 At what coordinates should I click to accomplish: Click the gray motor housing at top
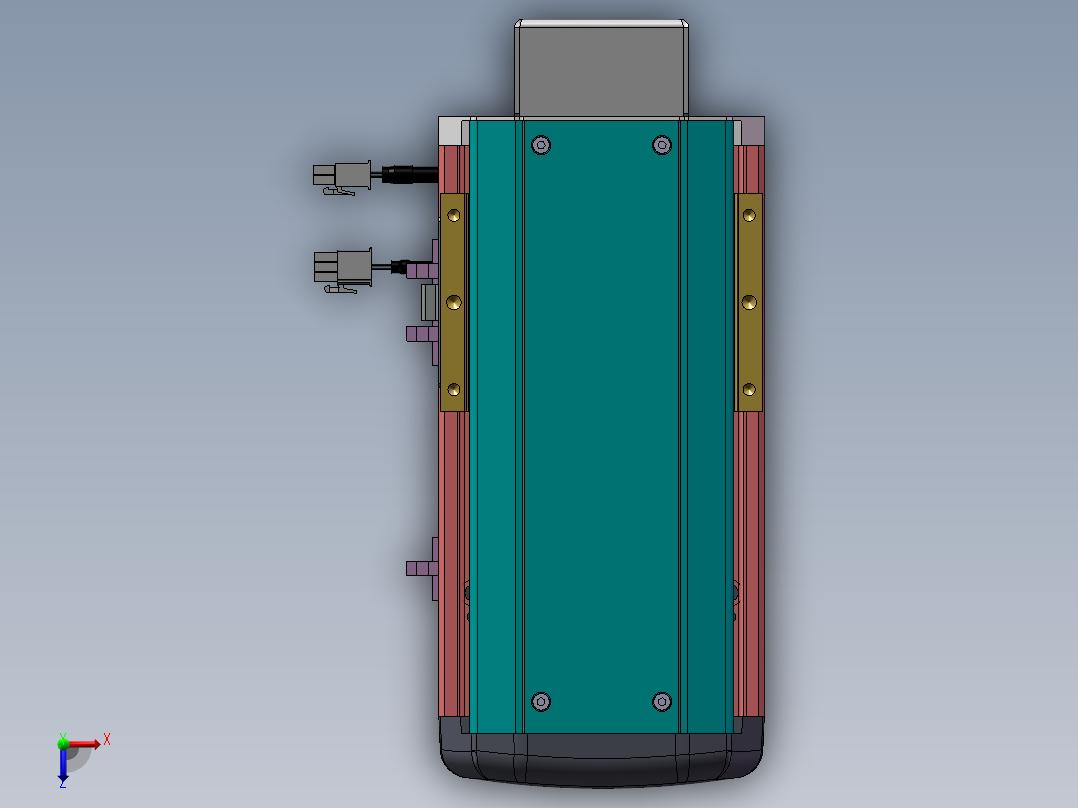(x=601, y=68)
